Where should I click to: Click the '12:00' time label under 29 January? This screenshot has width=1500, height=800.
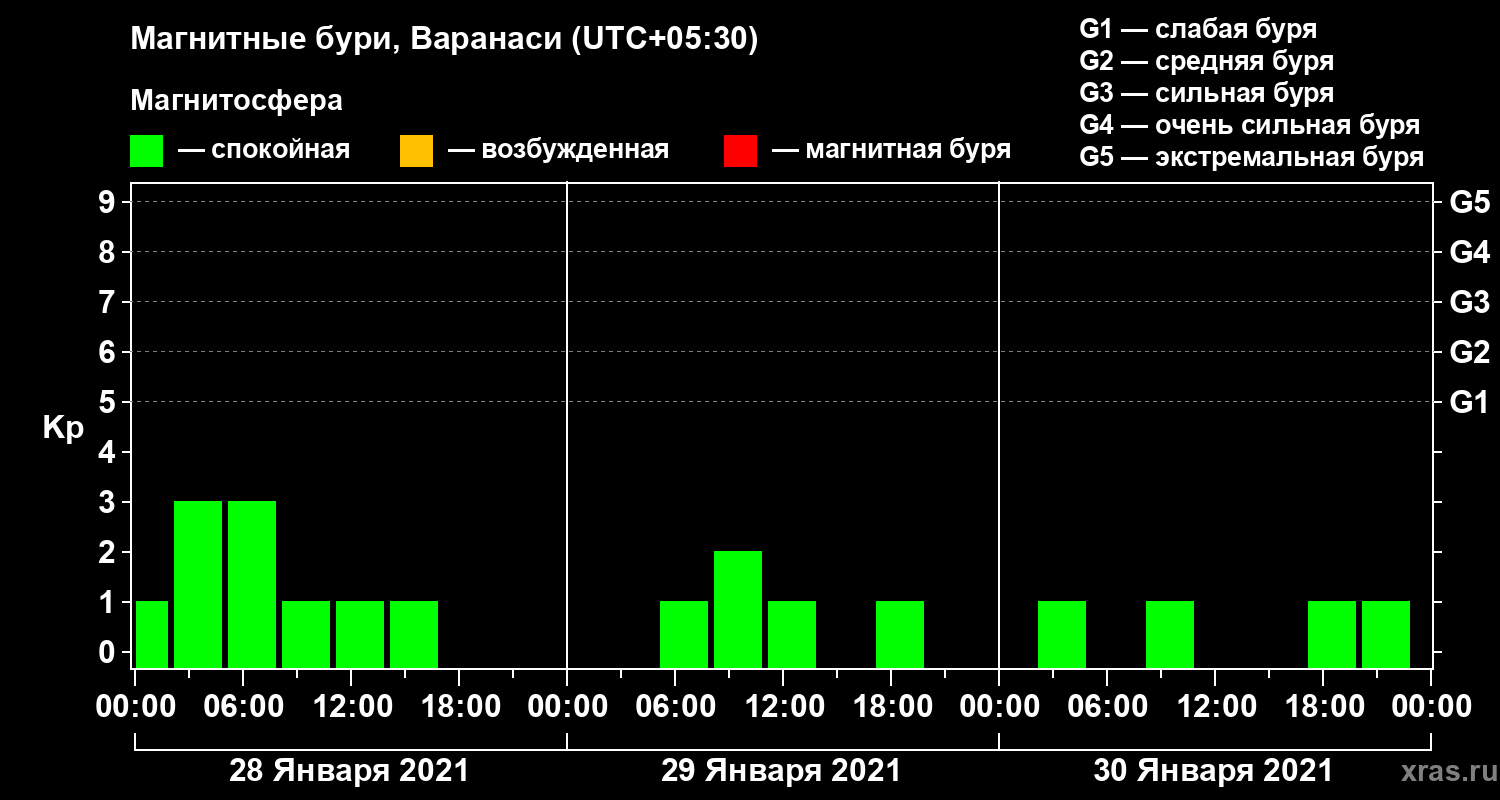click(783, 707)
